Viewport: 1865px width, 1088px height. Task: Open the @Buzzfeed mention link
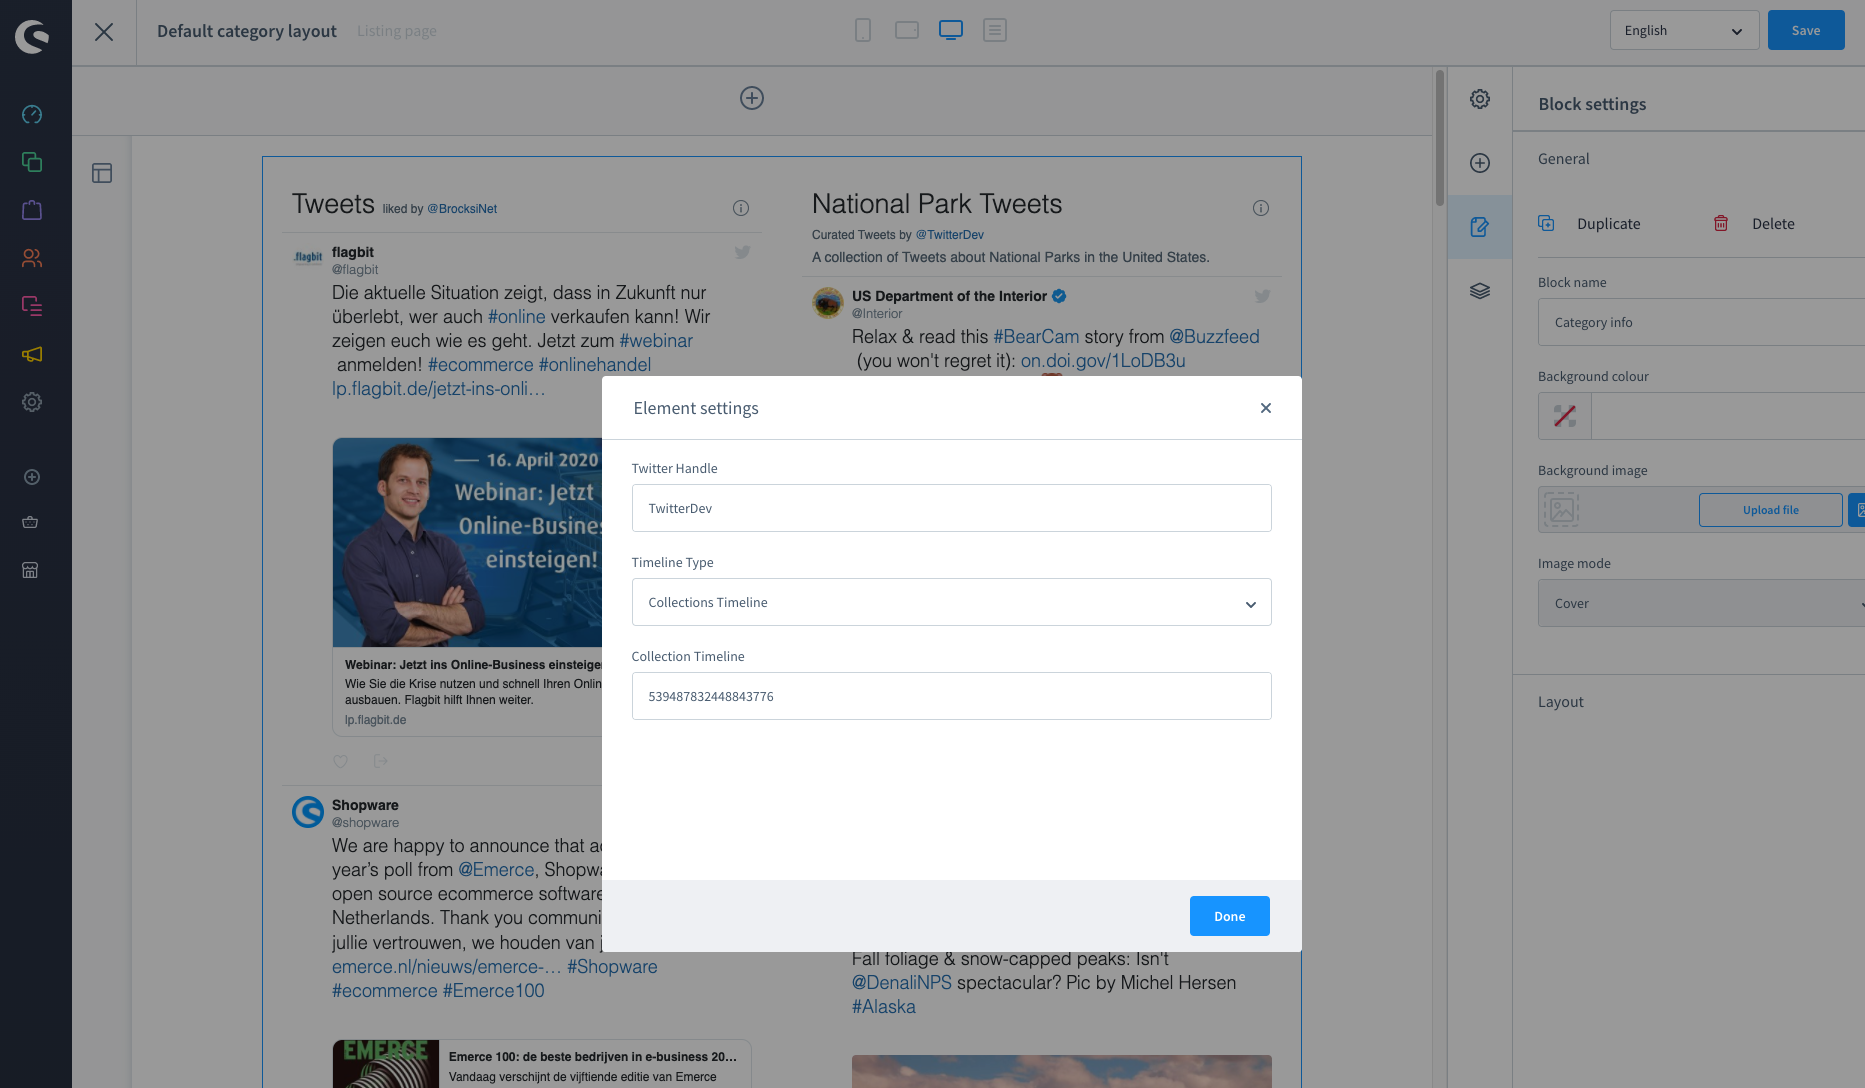click(1214, 337)
